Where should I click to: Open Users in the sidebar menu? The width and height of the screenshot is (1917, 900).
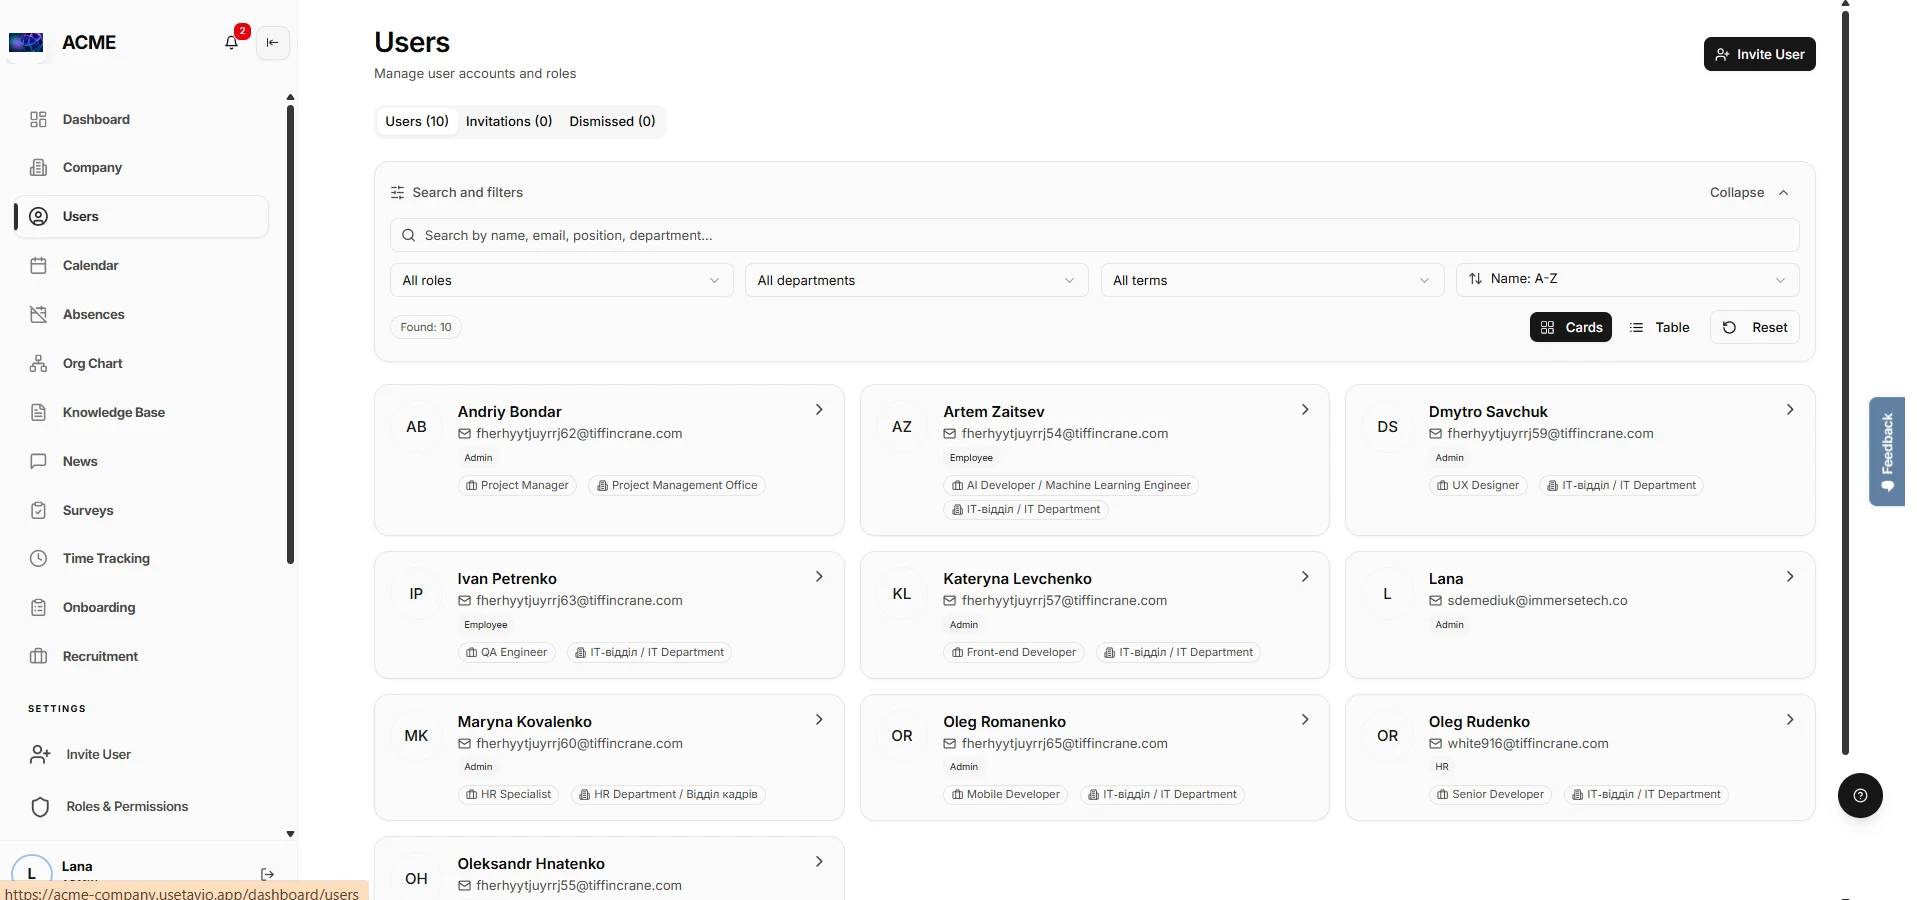(x=142, y=216)
